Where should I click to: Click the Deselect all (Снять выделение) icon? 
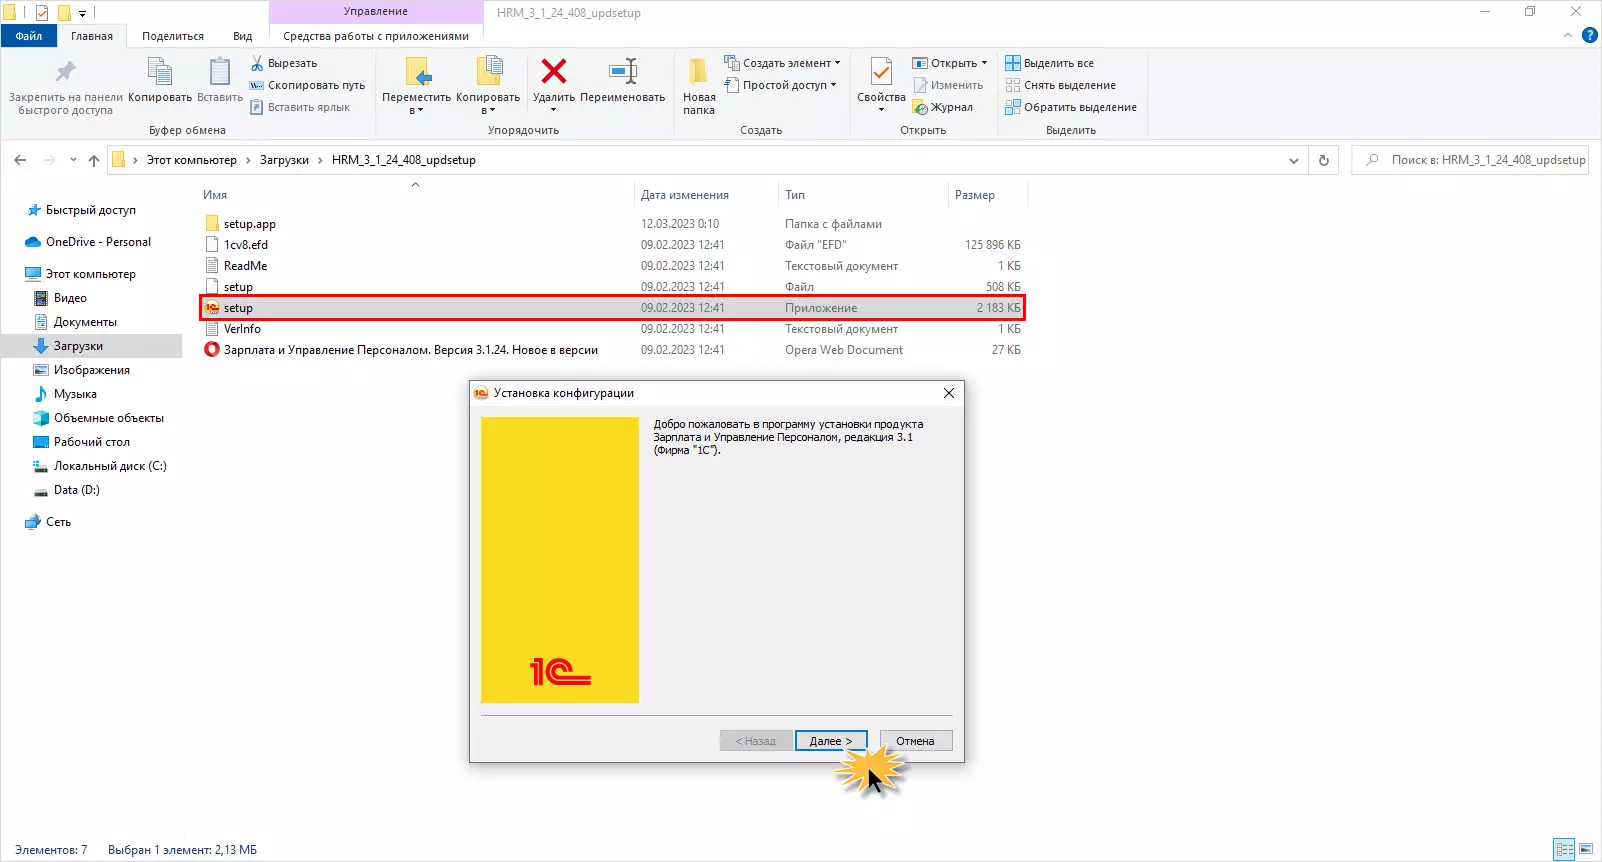[1013, 85]
